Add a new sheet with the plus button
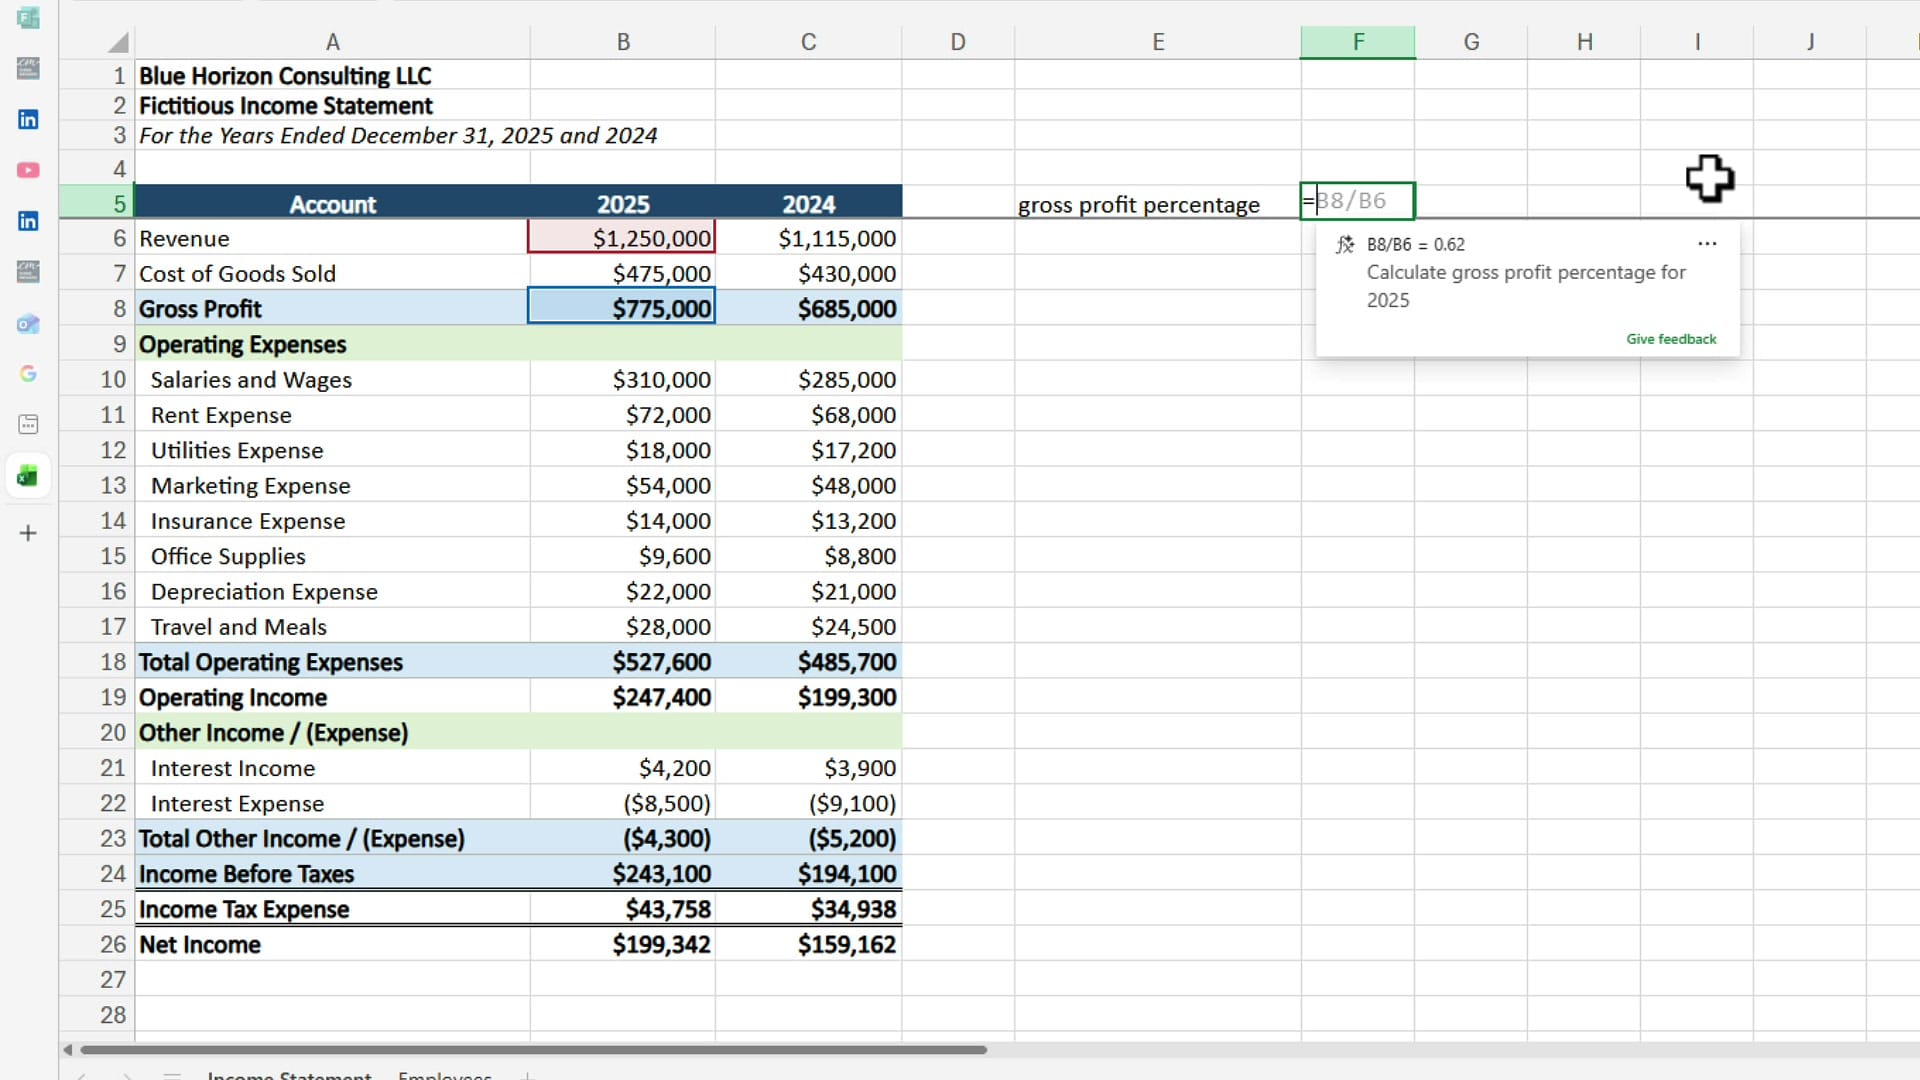1920x1080 pixels. coord(527,1074)
